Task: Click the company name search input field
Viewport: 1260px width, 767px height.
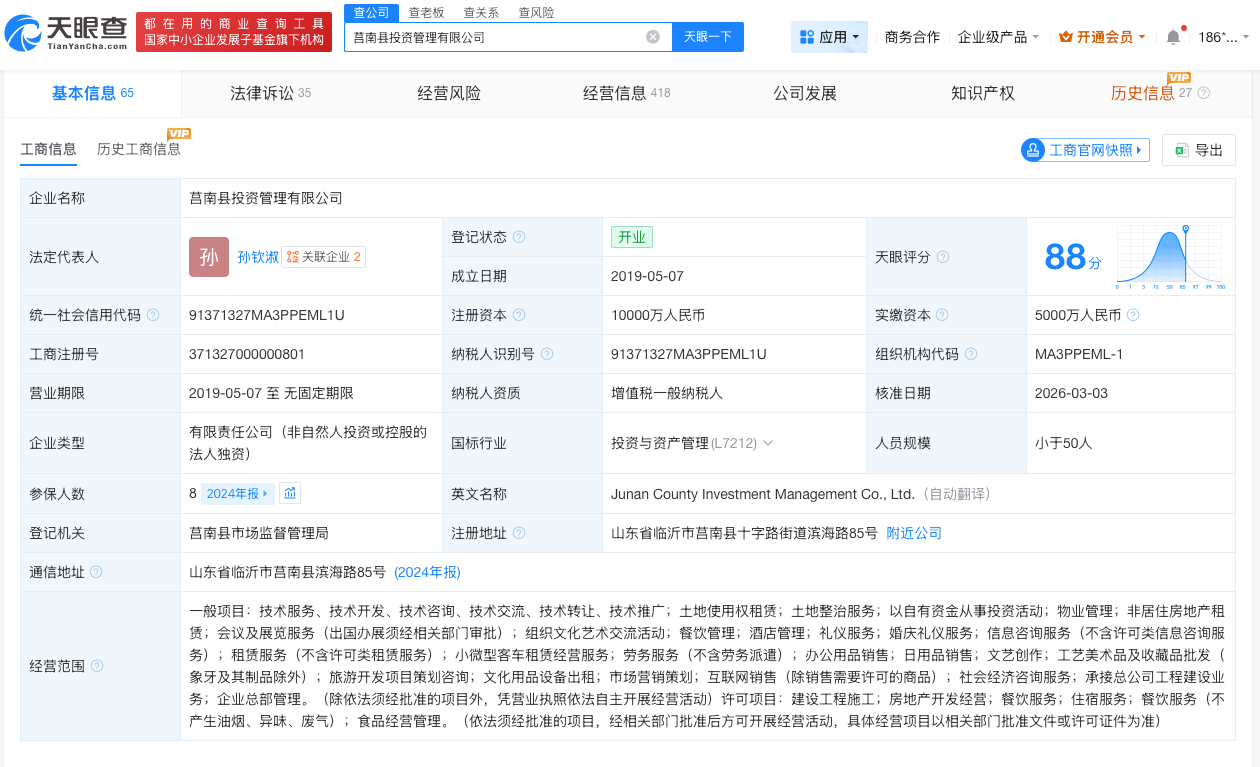Action: [x=495, y=37]
